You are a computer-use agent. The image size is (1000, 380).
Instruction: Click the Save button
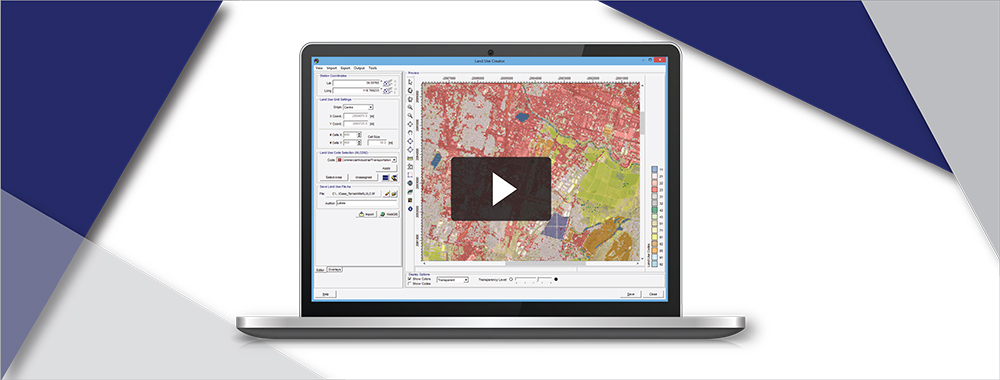coord(630,294)
